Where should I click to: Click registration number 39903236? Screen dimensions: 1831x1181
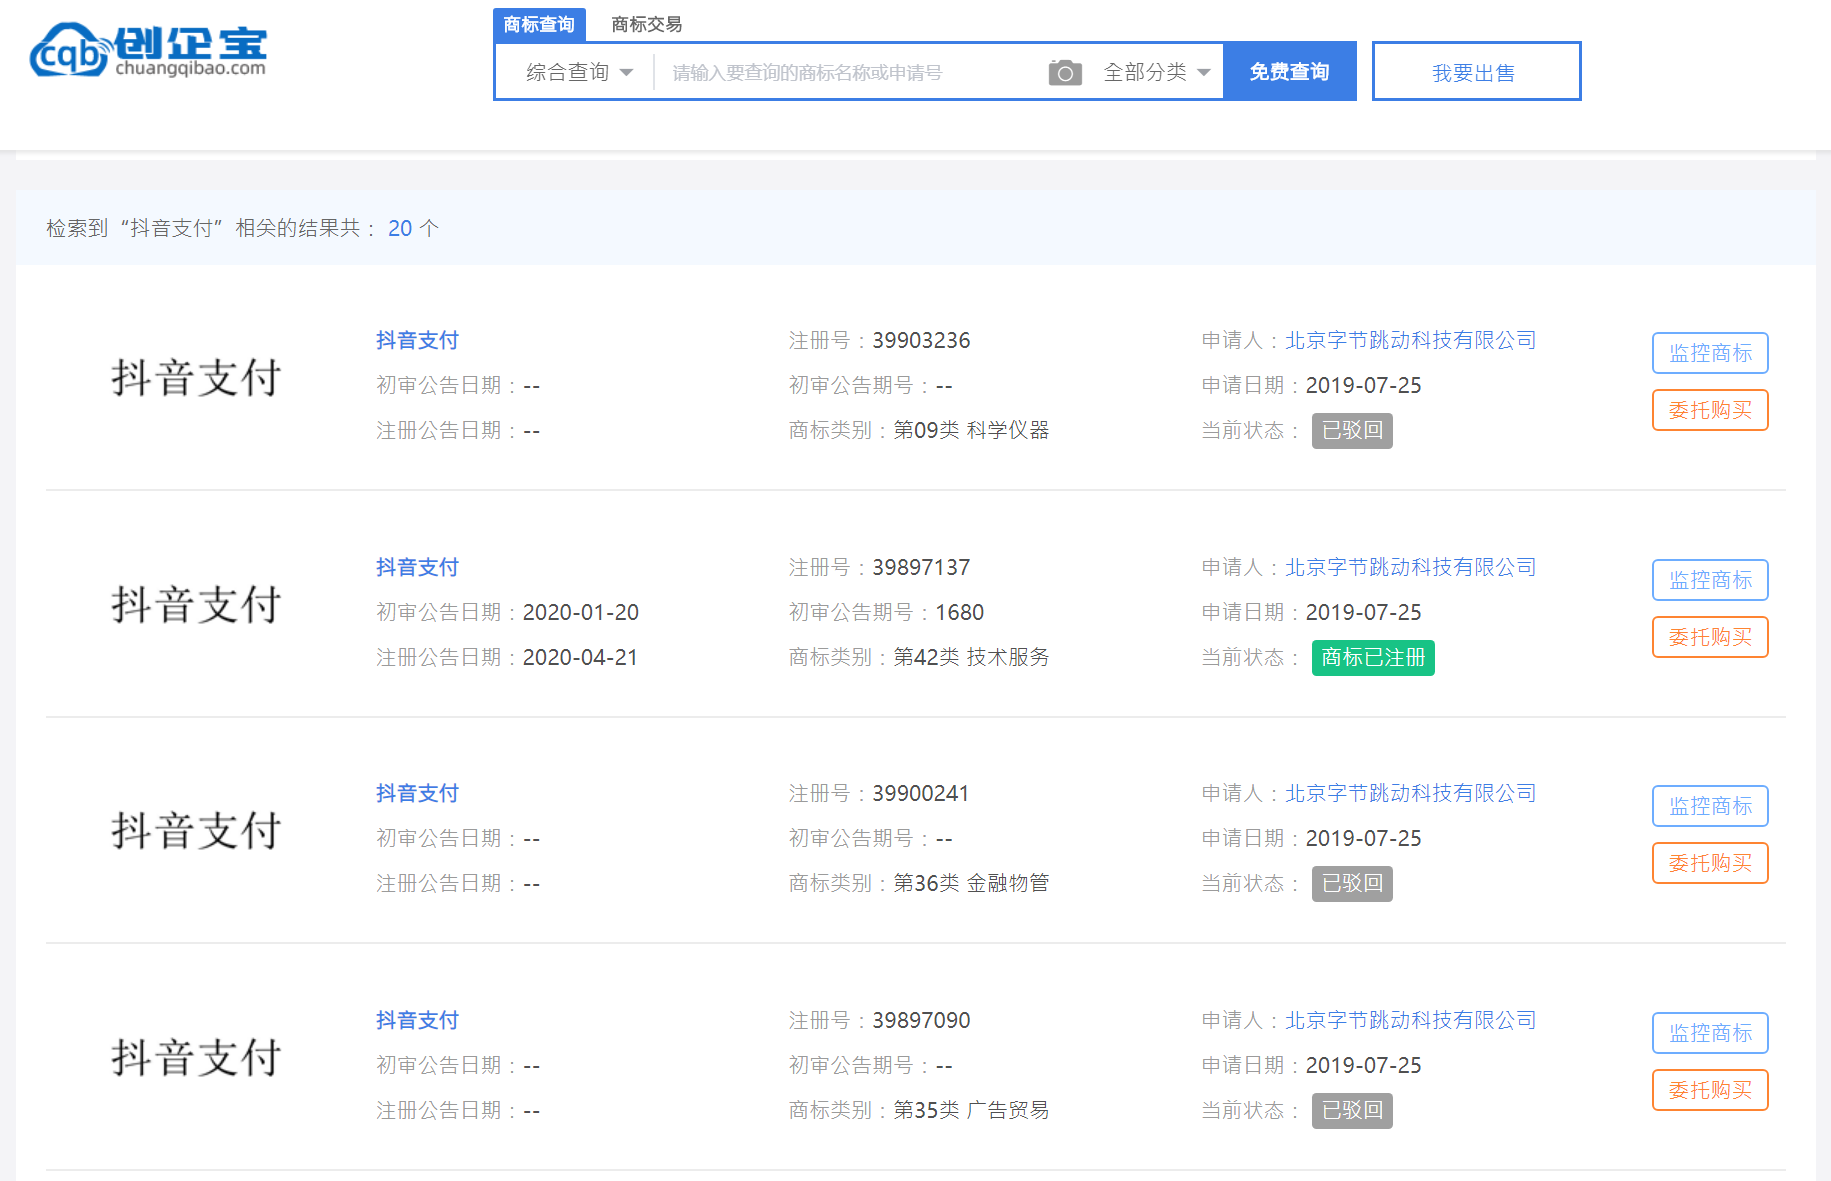coord(921,340)
